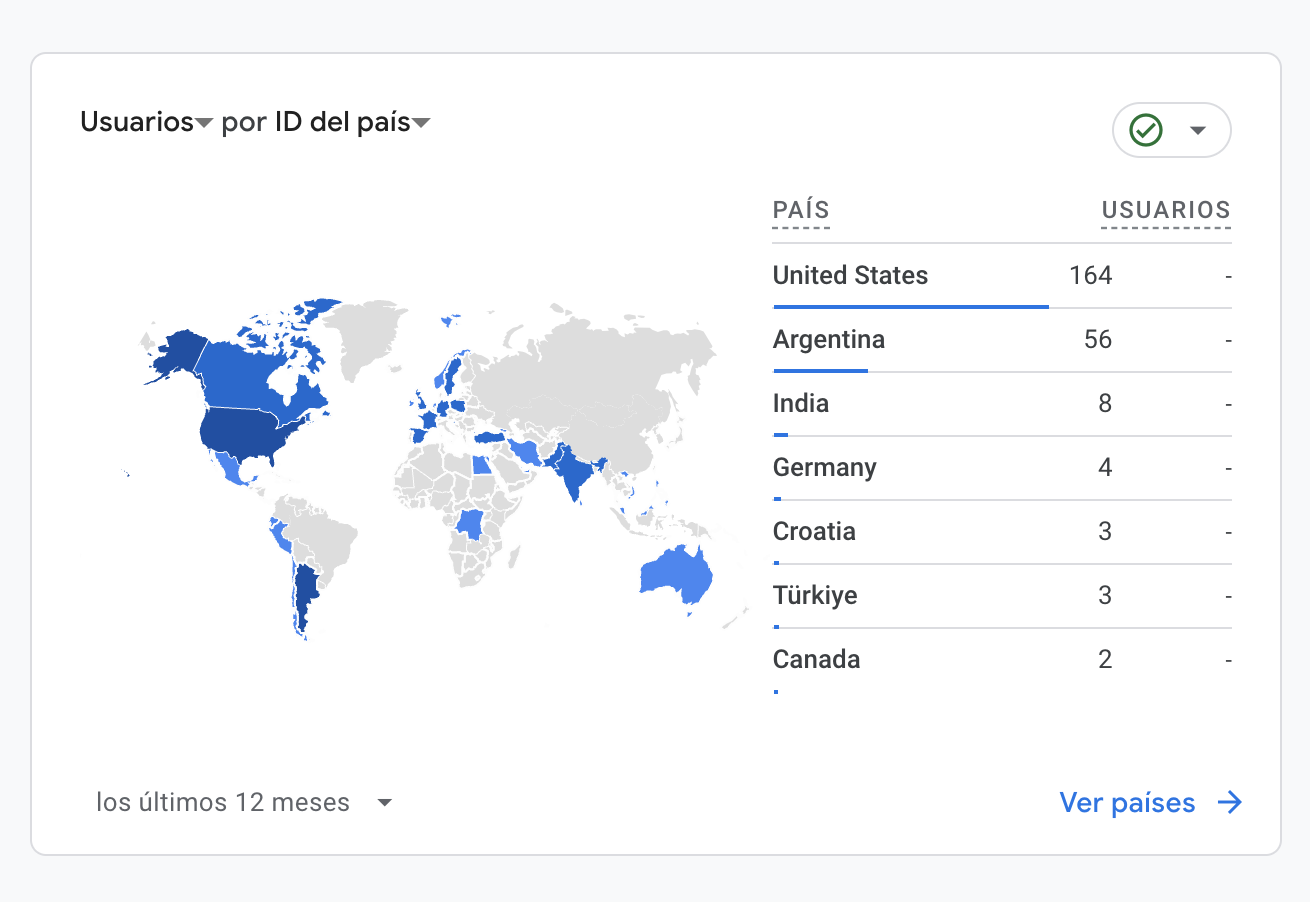This screenshot has width=1310, height=902.
Task: Open the dropdown arrow beside the green checkmark
Action: 1198,131
